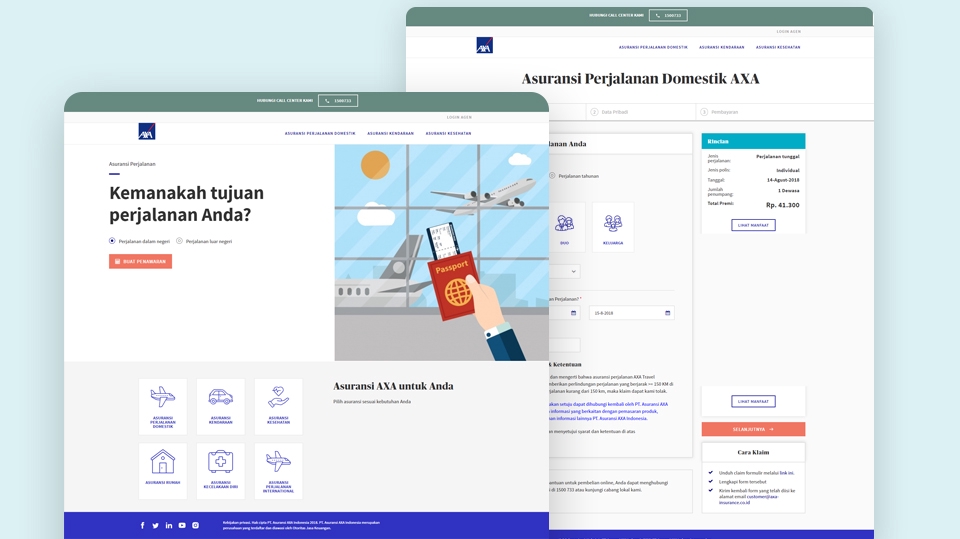Click Login Agen in front window
Viewport: 960px width, 539px height.
pyautogui.click(x=459, y=117)
